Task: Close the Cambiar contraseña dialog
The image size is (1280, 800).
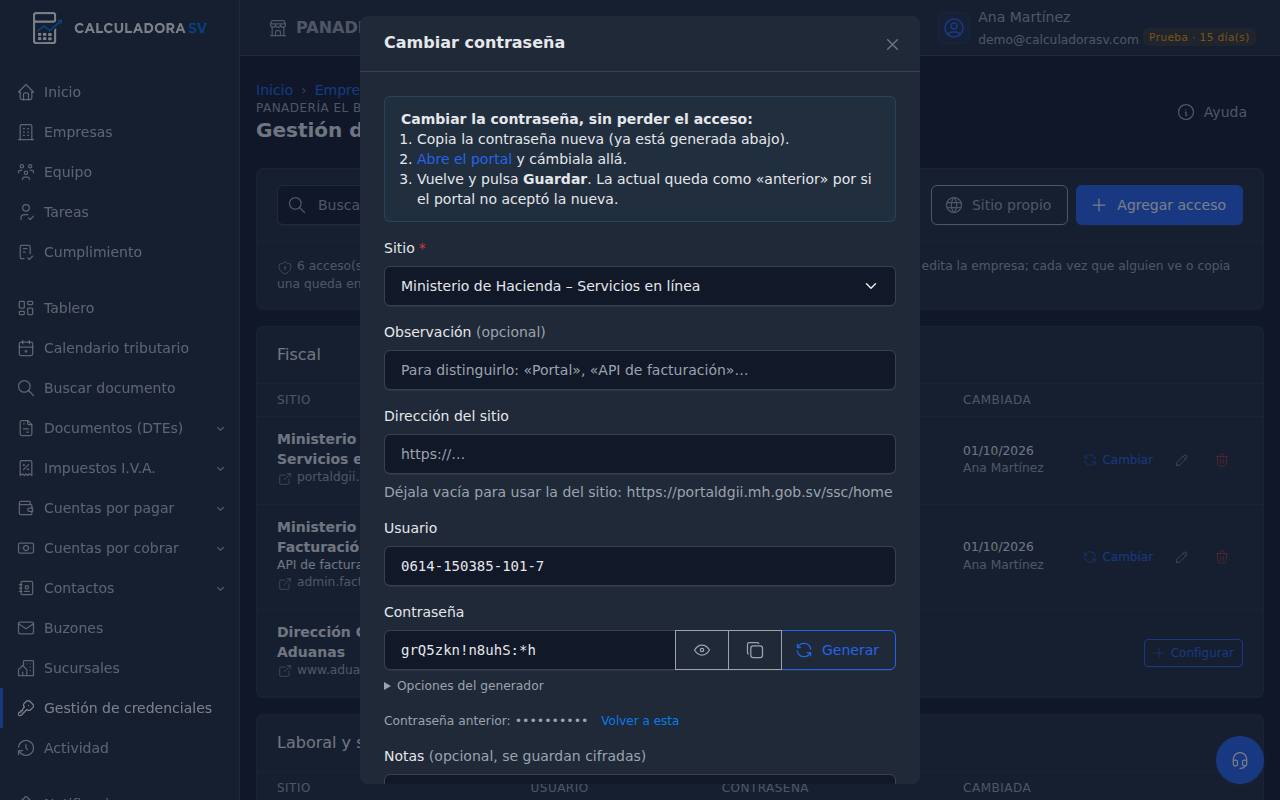Action: 892,44
